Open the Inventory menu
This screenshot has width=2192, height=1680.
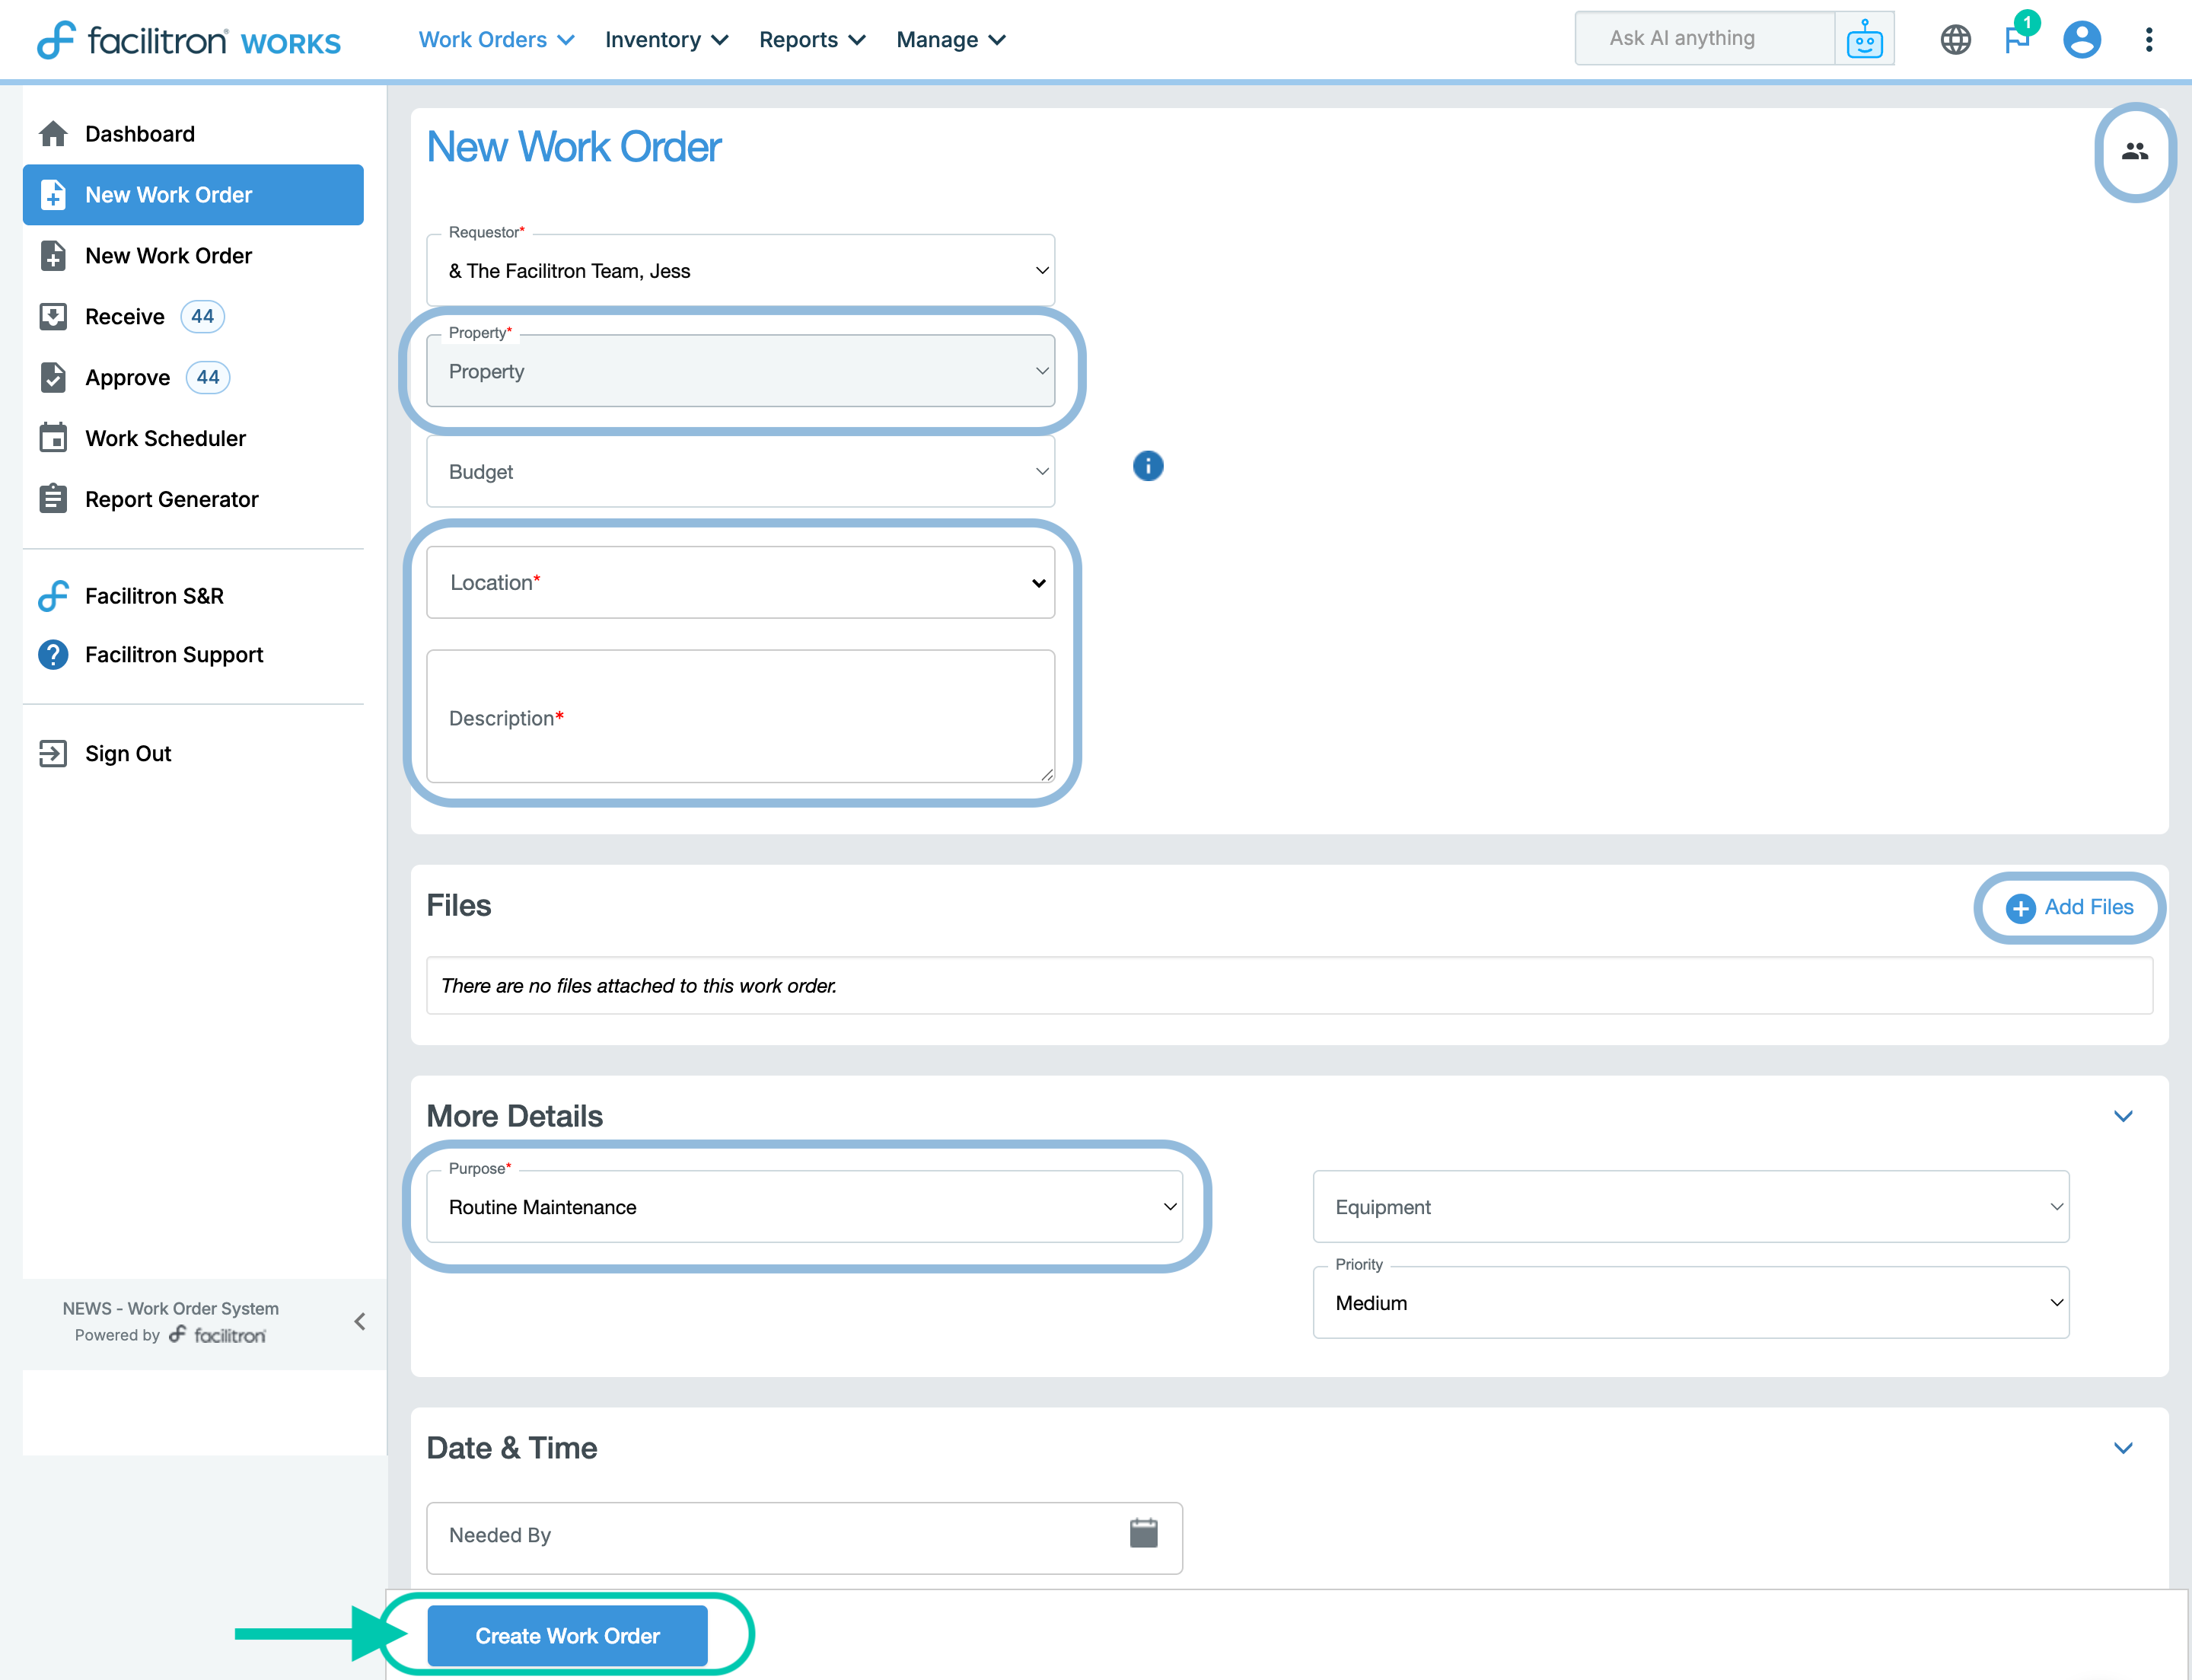666,40
